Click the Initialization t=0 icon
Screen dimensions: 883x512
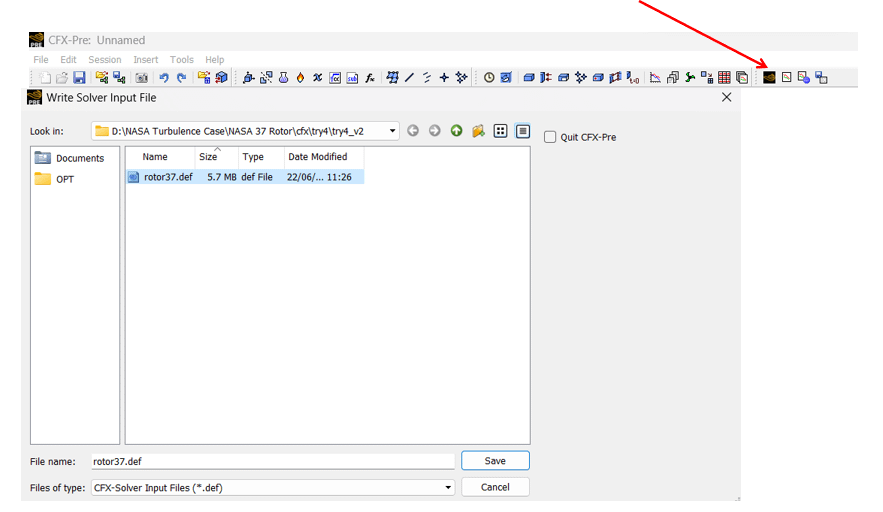[633, 78]
